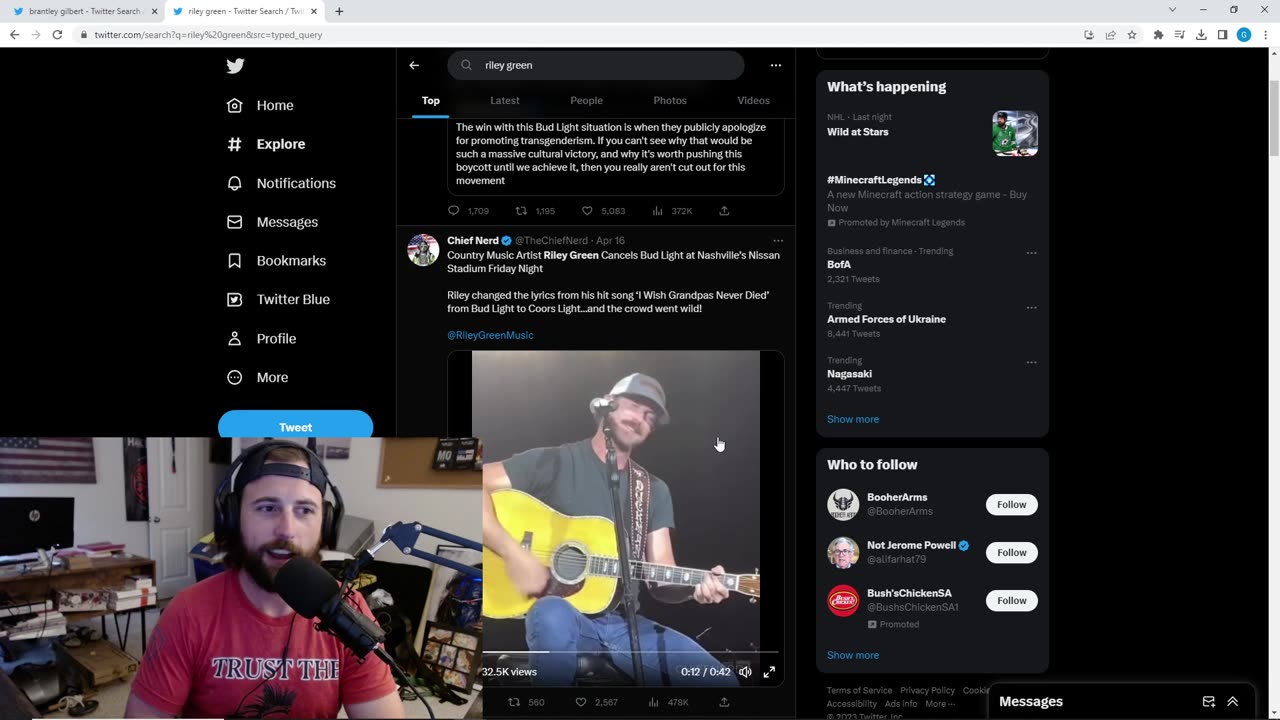This screenshot has height=720, width=1280.
Task: Click the blue Tweet button
Action: [x=295, y=425]
